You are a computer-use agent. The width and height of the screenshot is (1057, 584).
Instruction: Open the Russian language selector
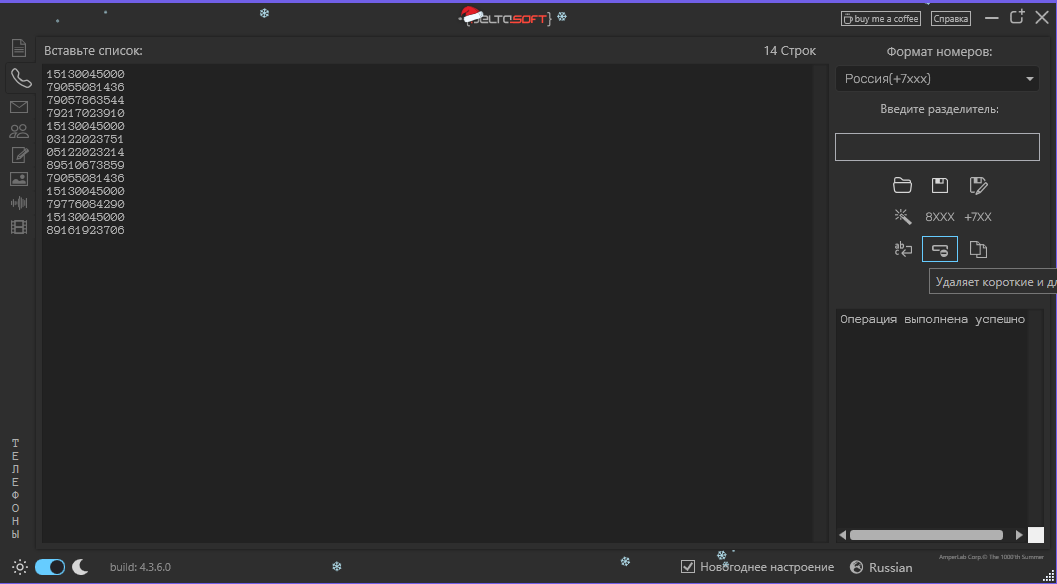pos(882,567)
